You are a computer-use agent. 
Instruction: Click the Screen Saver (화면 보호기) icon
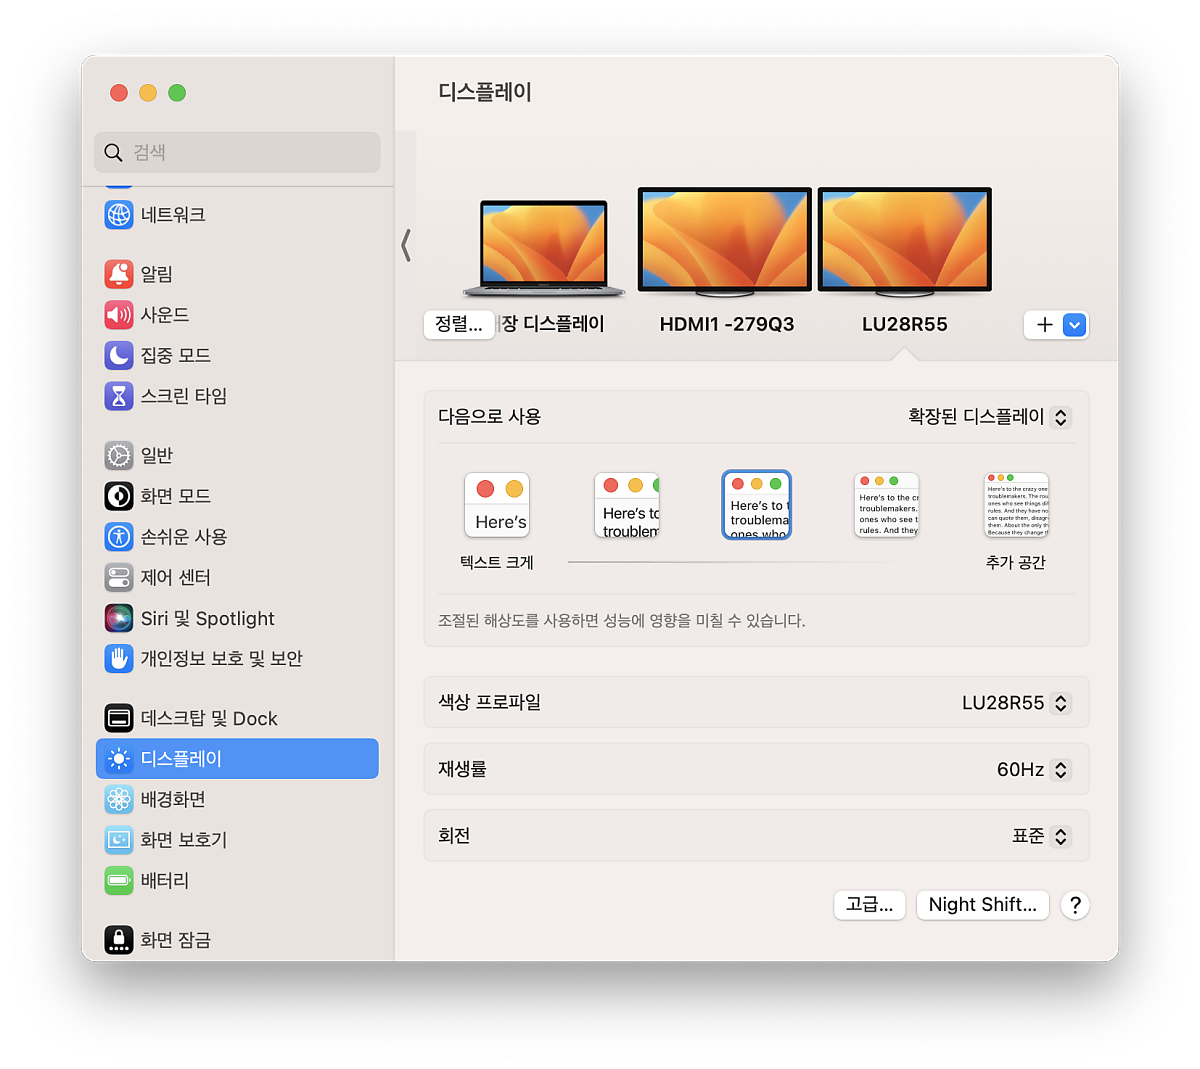pos(119,840)
